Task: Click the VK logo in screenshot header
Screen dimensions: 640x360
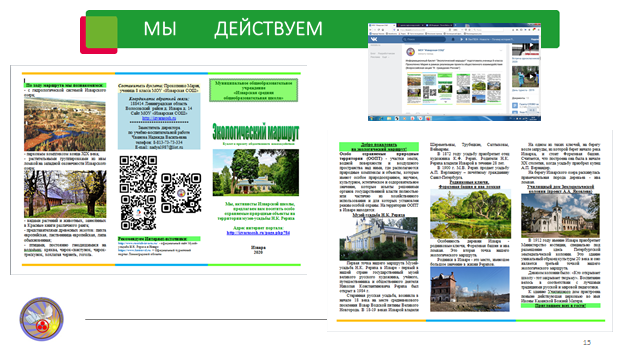Action: tap(374, 39)
